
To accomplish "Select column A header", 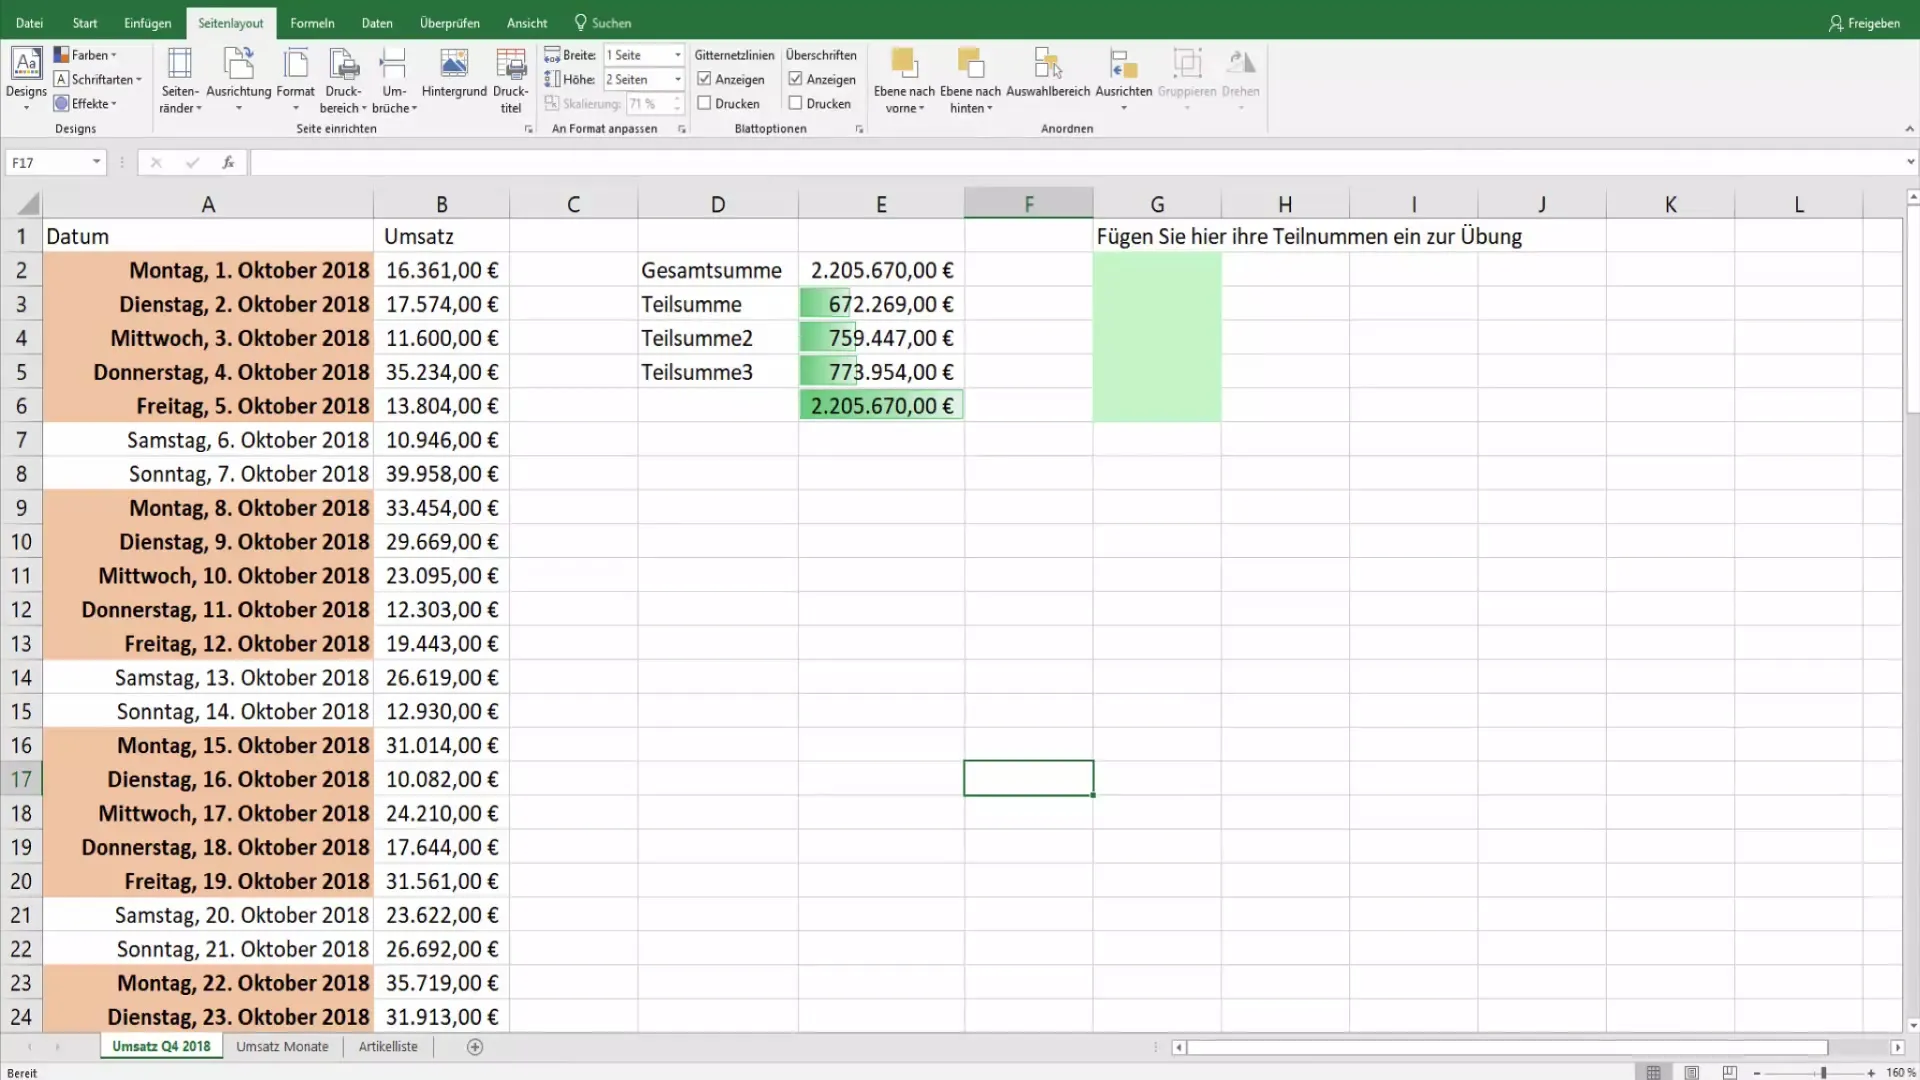I will point(208,204).
